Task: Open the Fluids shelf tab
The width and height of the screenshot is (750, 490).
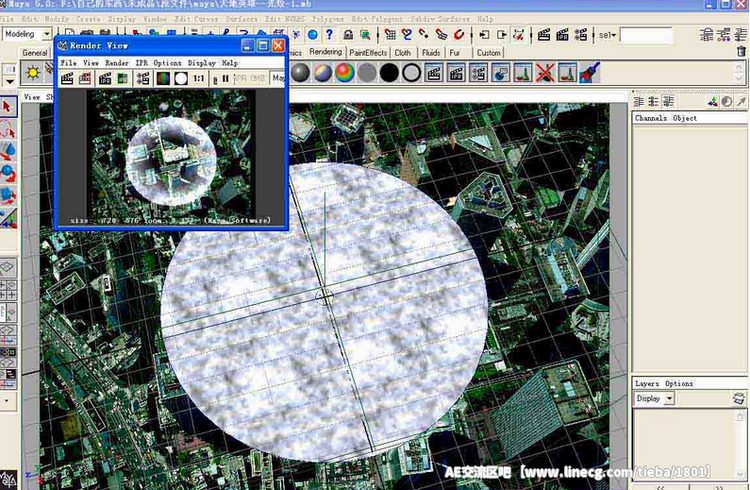Action: point(430,53)
